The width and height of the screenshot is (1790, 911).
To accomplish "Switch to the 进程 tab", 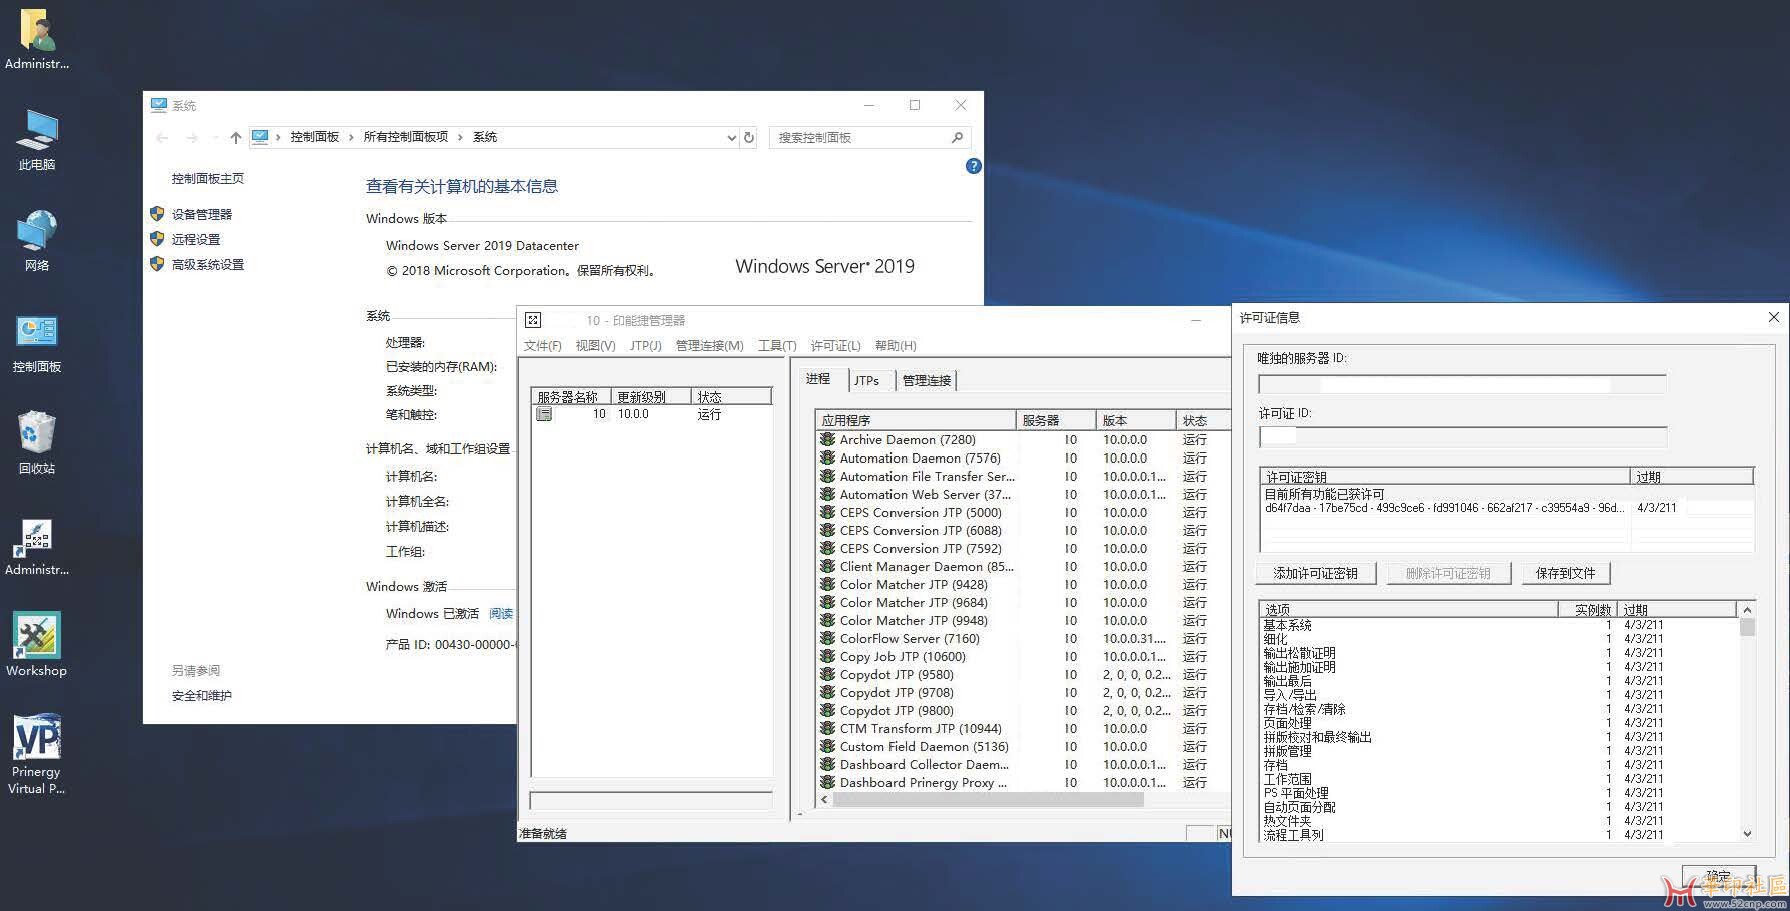I will click(x=818, y=379).
